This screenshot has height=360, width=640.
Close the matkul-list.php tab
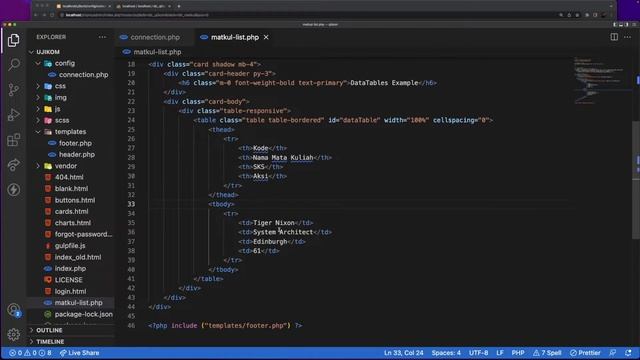[x=266, y=37]
